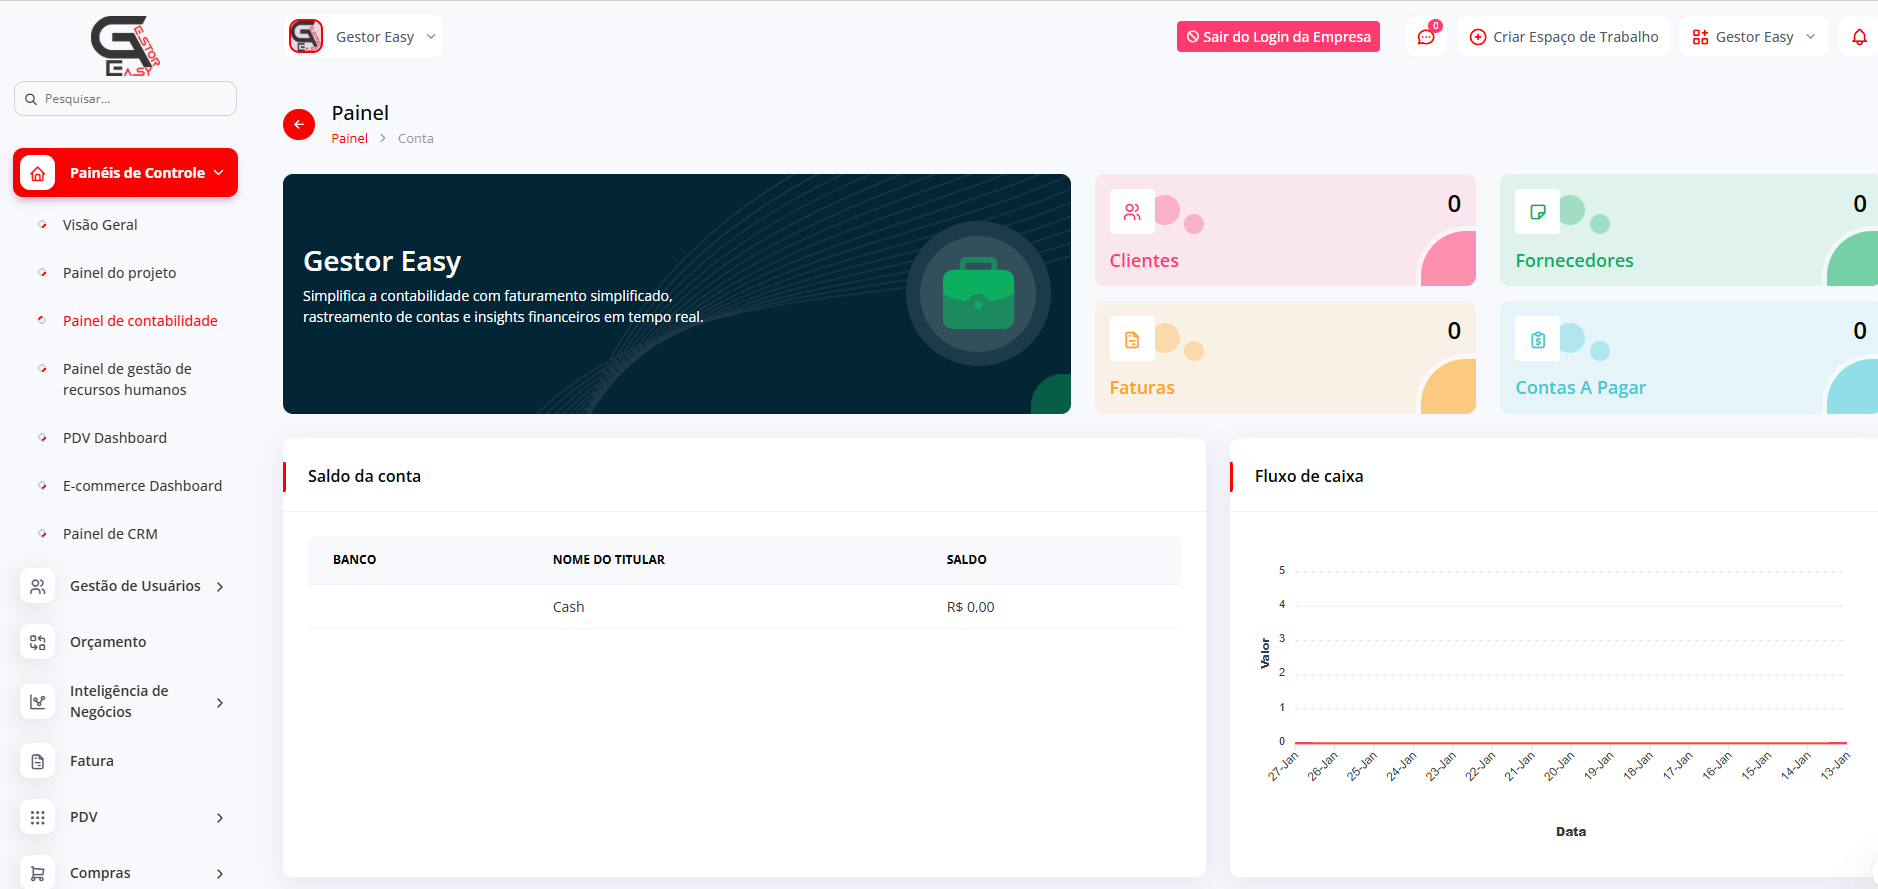Viewport: 1878px width, 889px height.
Task: Expand the PDV sidebar submenu
Action: 219,818
